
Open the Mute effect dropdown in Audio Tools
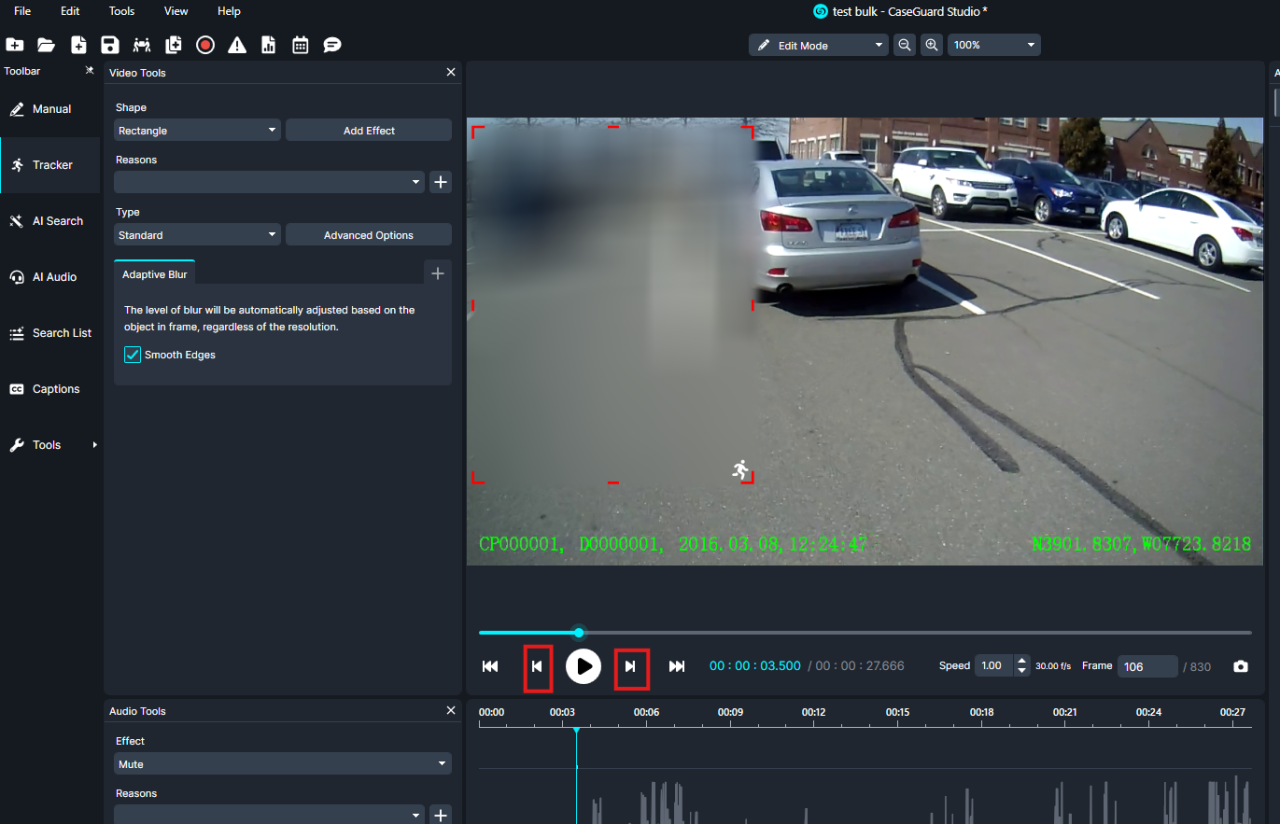[283, 764]
